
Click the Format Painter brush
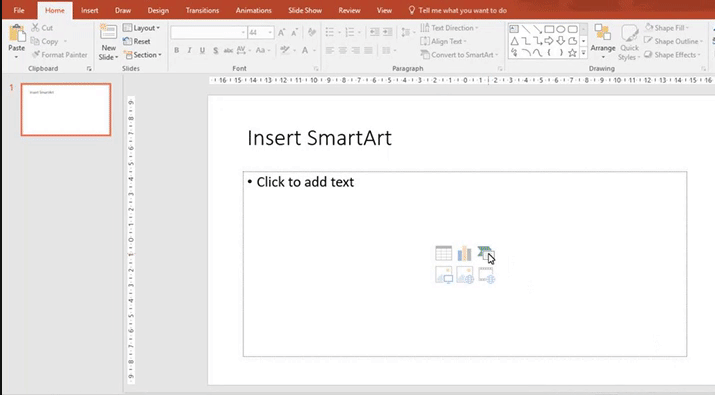59,55
